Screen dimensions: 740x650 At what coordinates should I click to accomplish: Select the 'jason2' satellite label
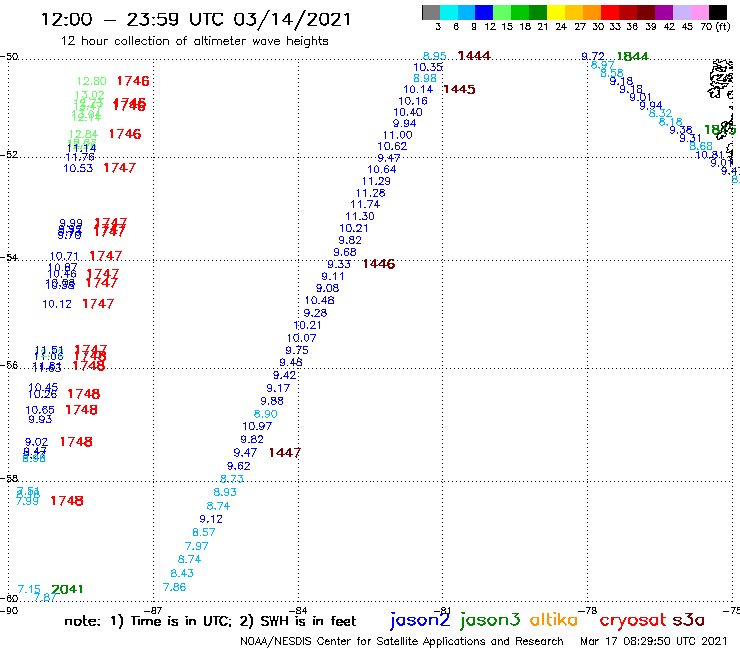(x=420, y=620)
